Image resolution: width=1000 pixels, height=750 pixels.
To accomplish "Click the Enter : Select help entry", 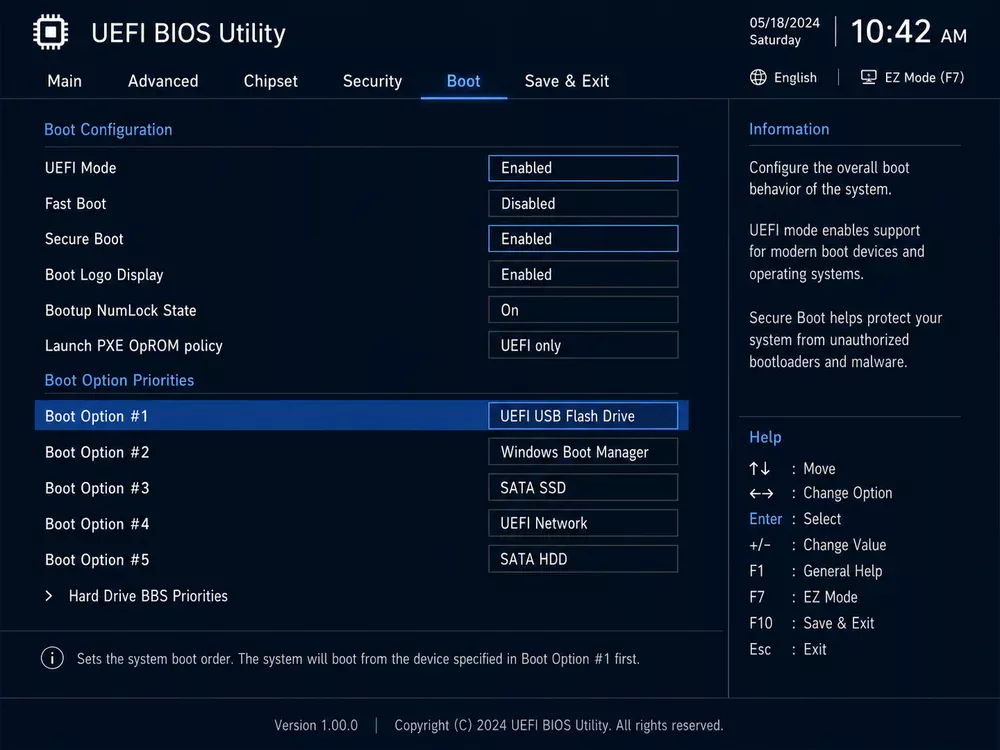I will coord(795,519).
